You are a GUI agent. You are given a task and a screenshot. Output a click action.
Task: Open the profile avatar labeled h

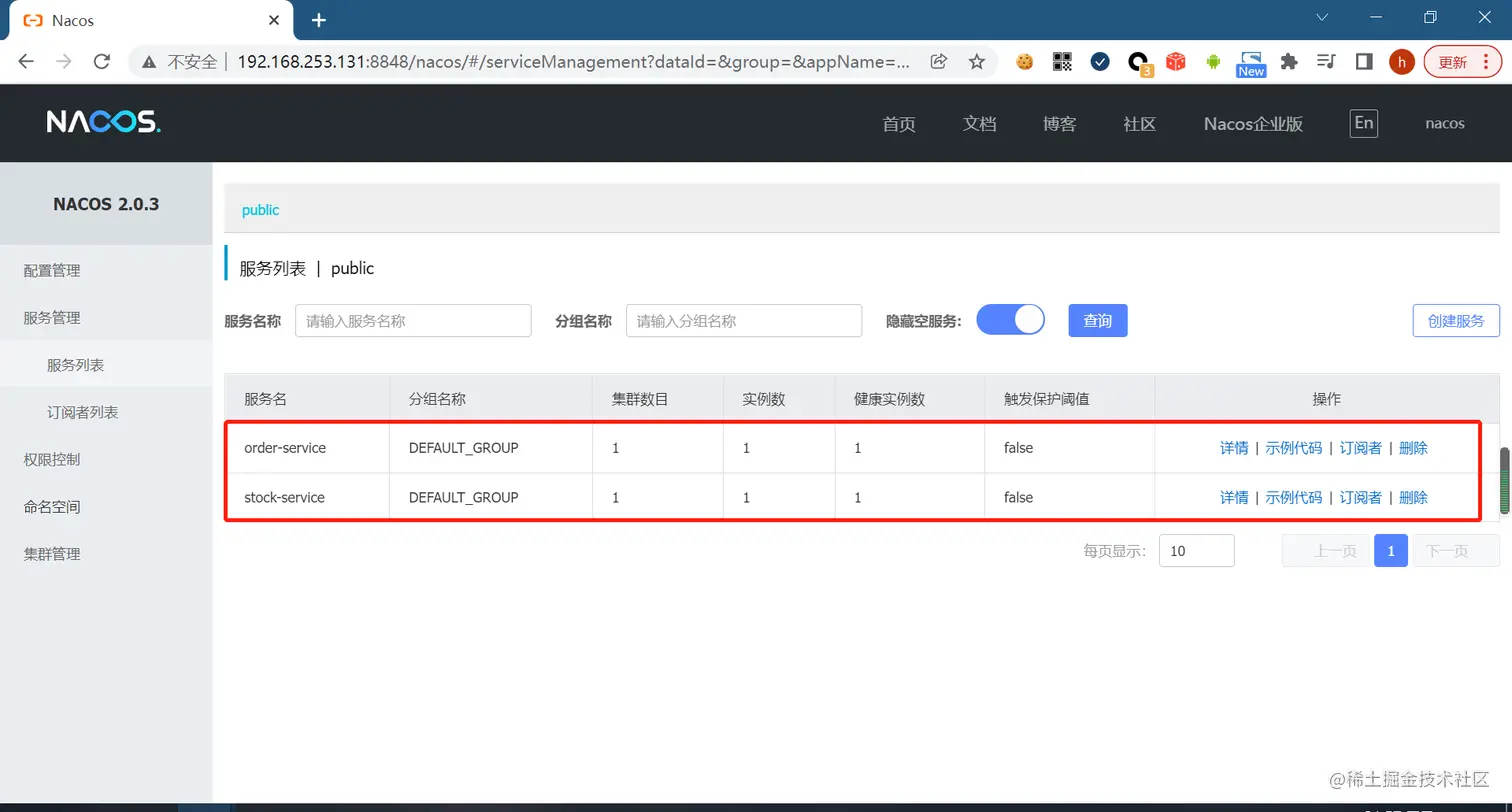[x=1402, y=62]
